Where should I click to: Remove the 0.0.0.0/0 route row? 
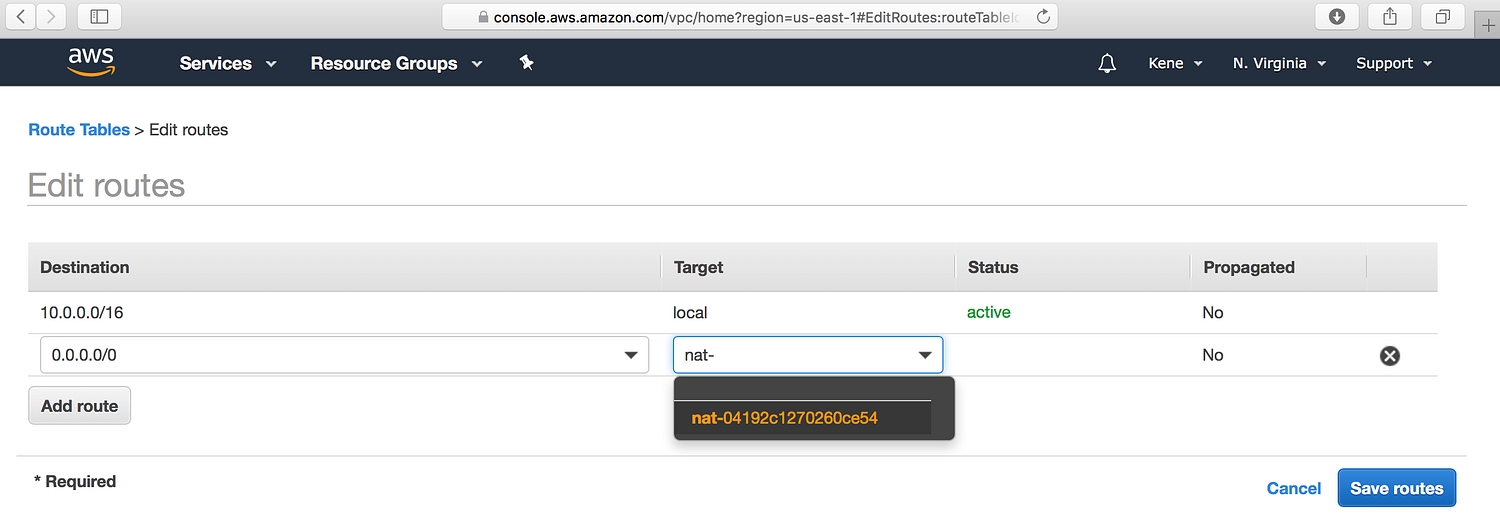coord(1389,356)
